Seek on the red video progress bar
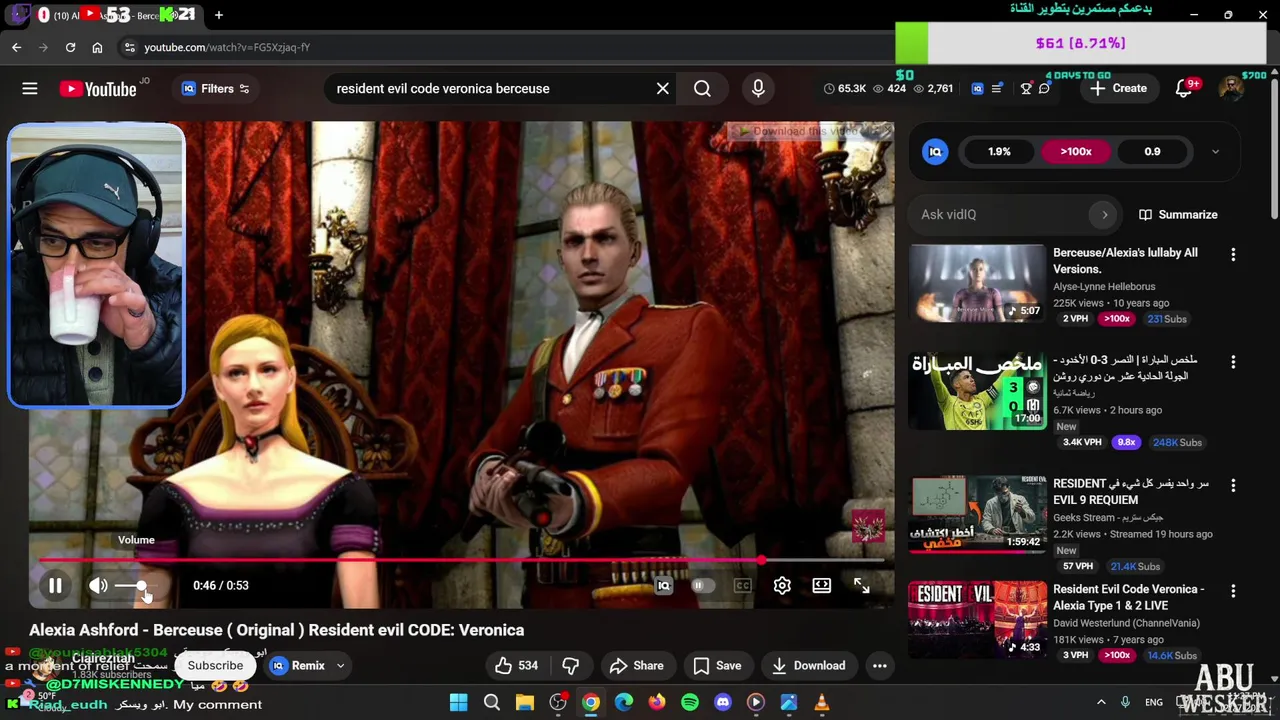Image resolution: width=1280 pixels, height=720 pixels. [462, 560]
